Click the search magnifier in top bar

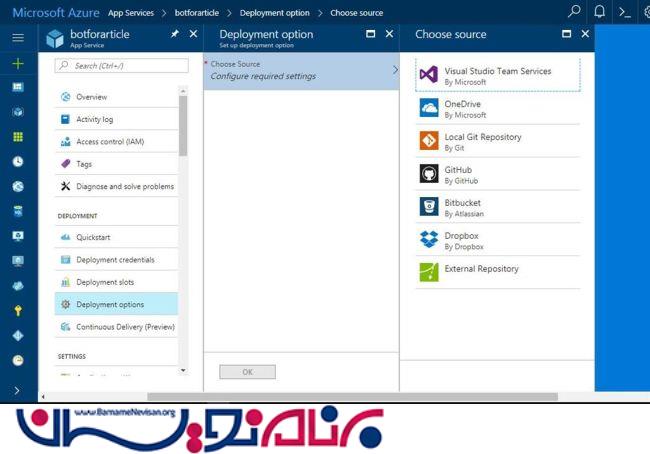574,11
